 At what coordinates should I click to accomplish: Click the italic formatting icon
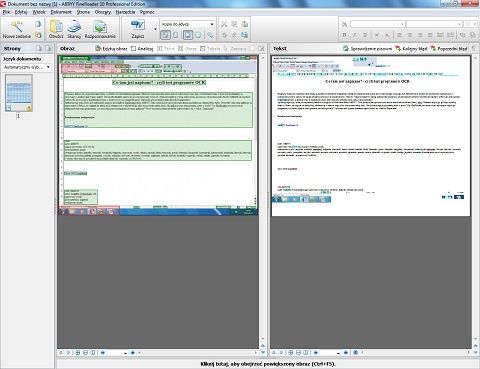(x=354, y=35)
